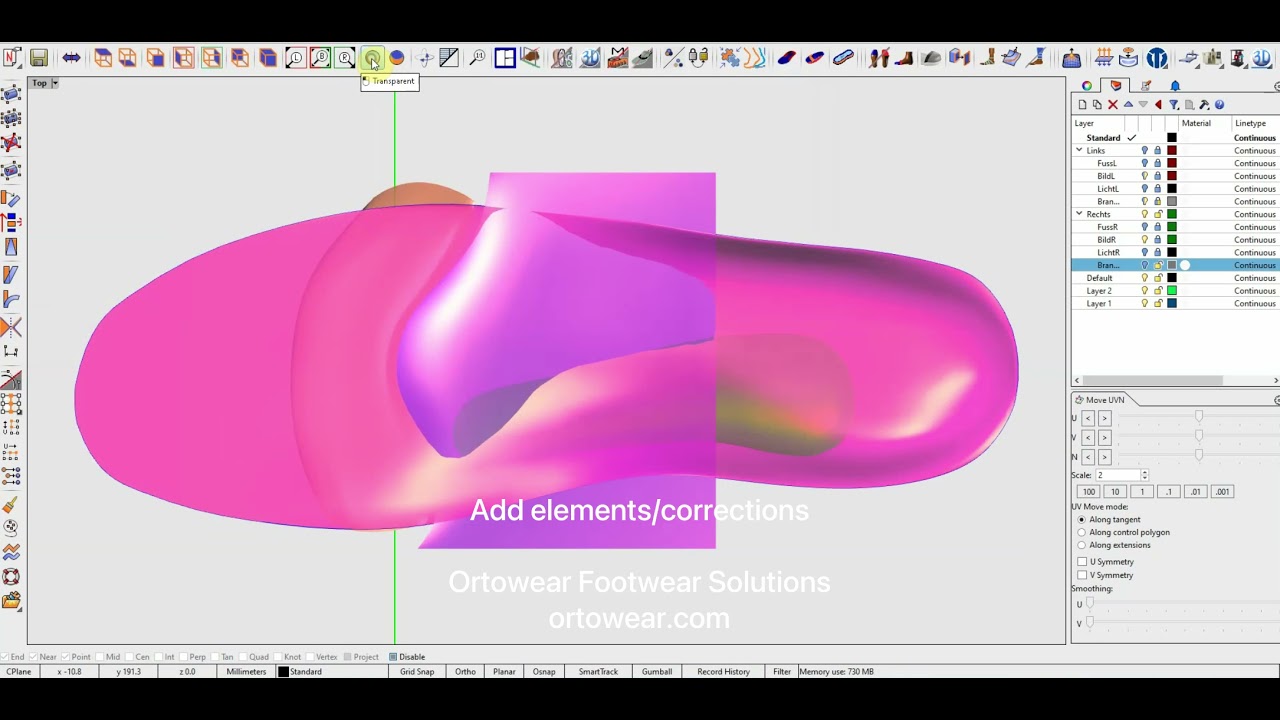1280x720 pixels.
Task: Select Along extensions radio button
Action: point(1081,545)
